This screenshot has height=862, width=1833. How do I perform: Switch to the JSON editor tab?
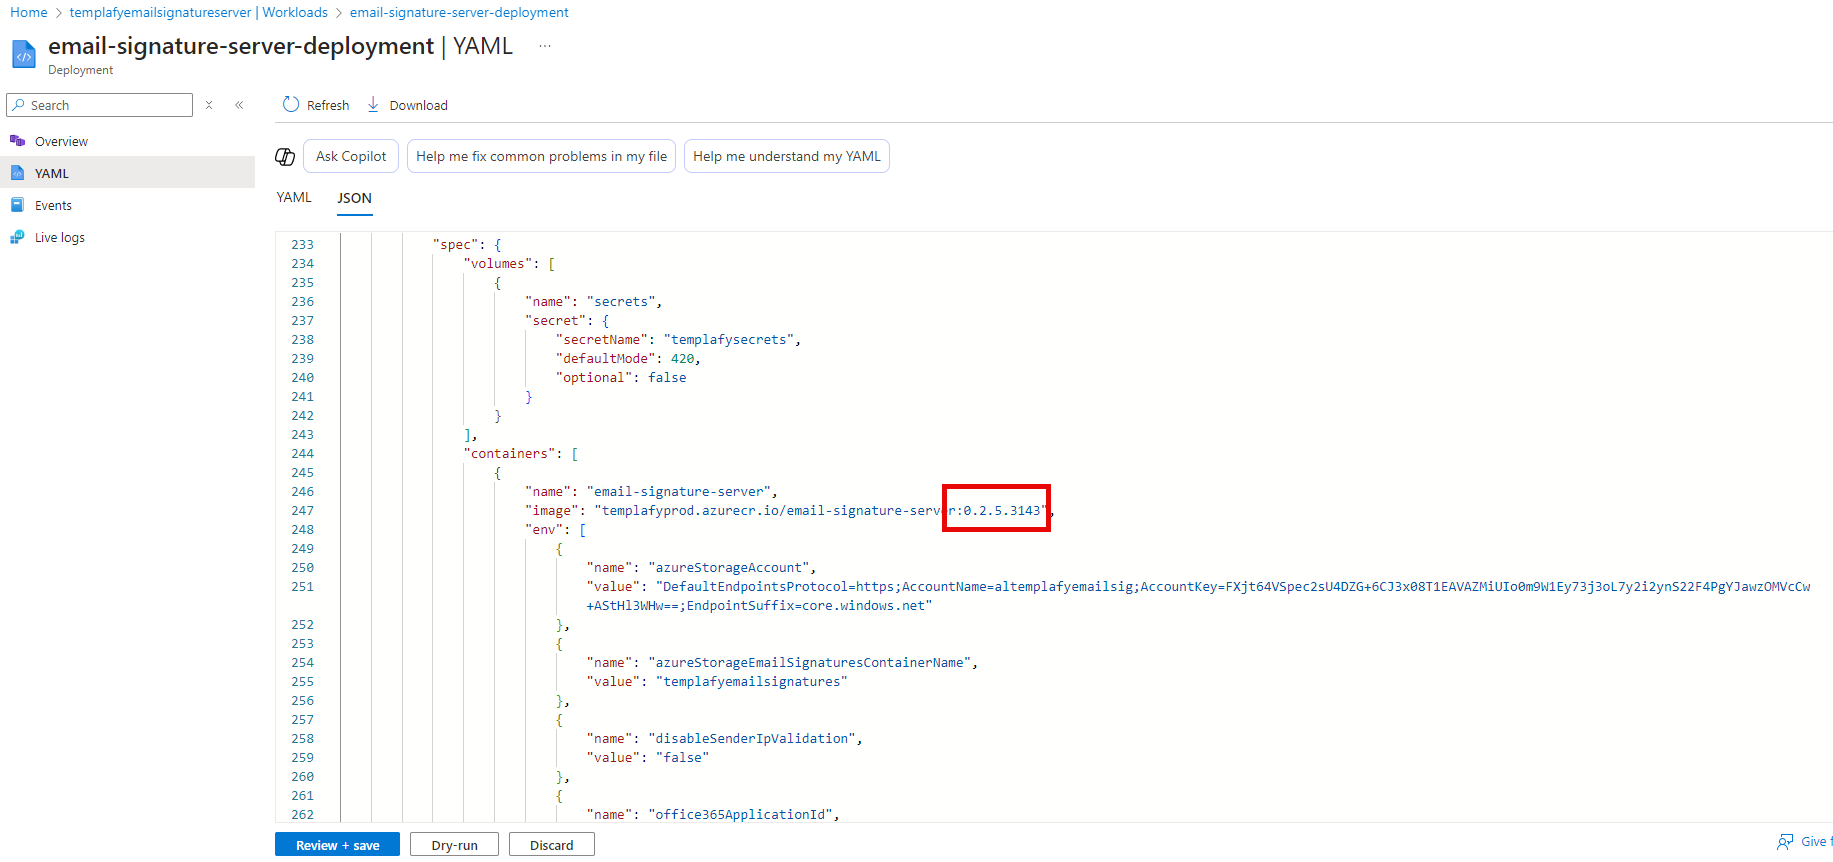[x=354, y=198]
